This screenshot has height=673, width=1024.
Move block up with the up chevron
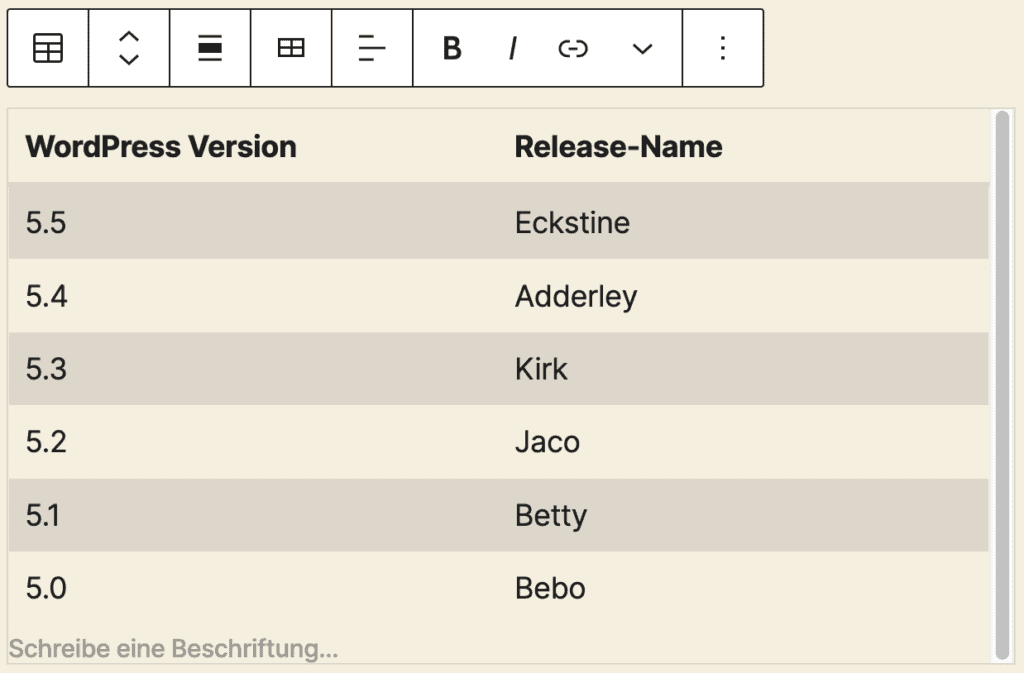(x=129, y=37)
